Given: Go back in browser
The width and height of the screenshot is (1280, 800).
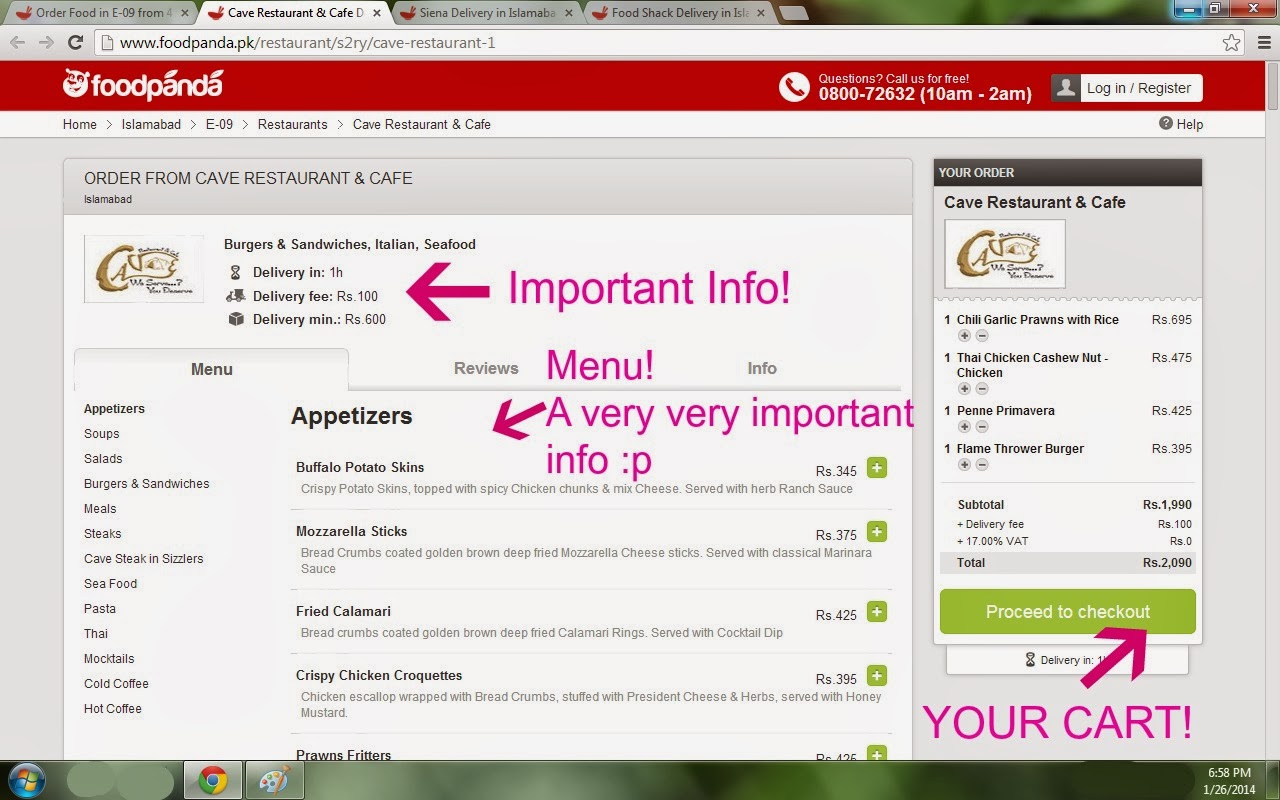Looking at the screenshot, I should click(18, 43).
